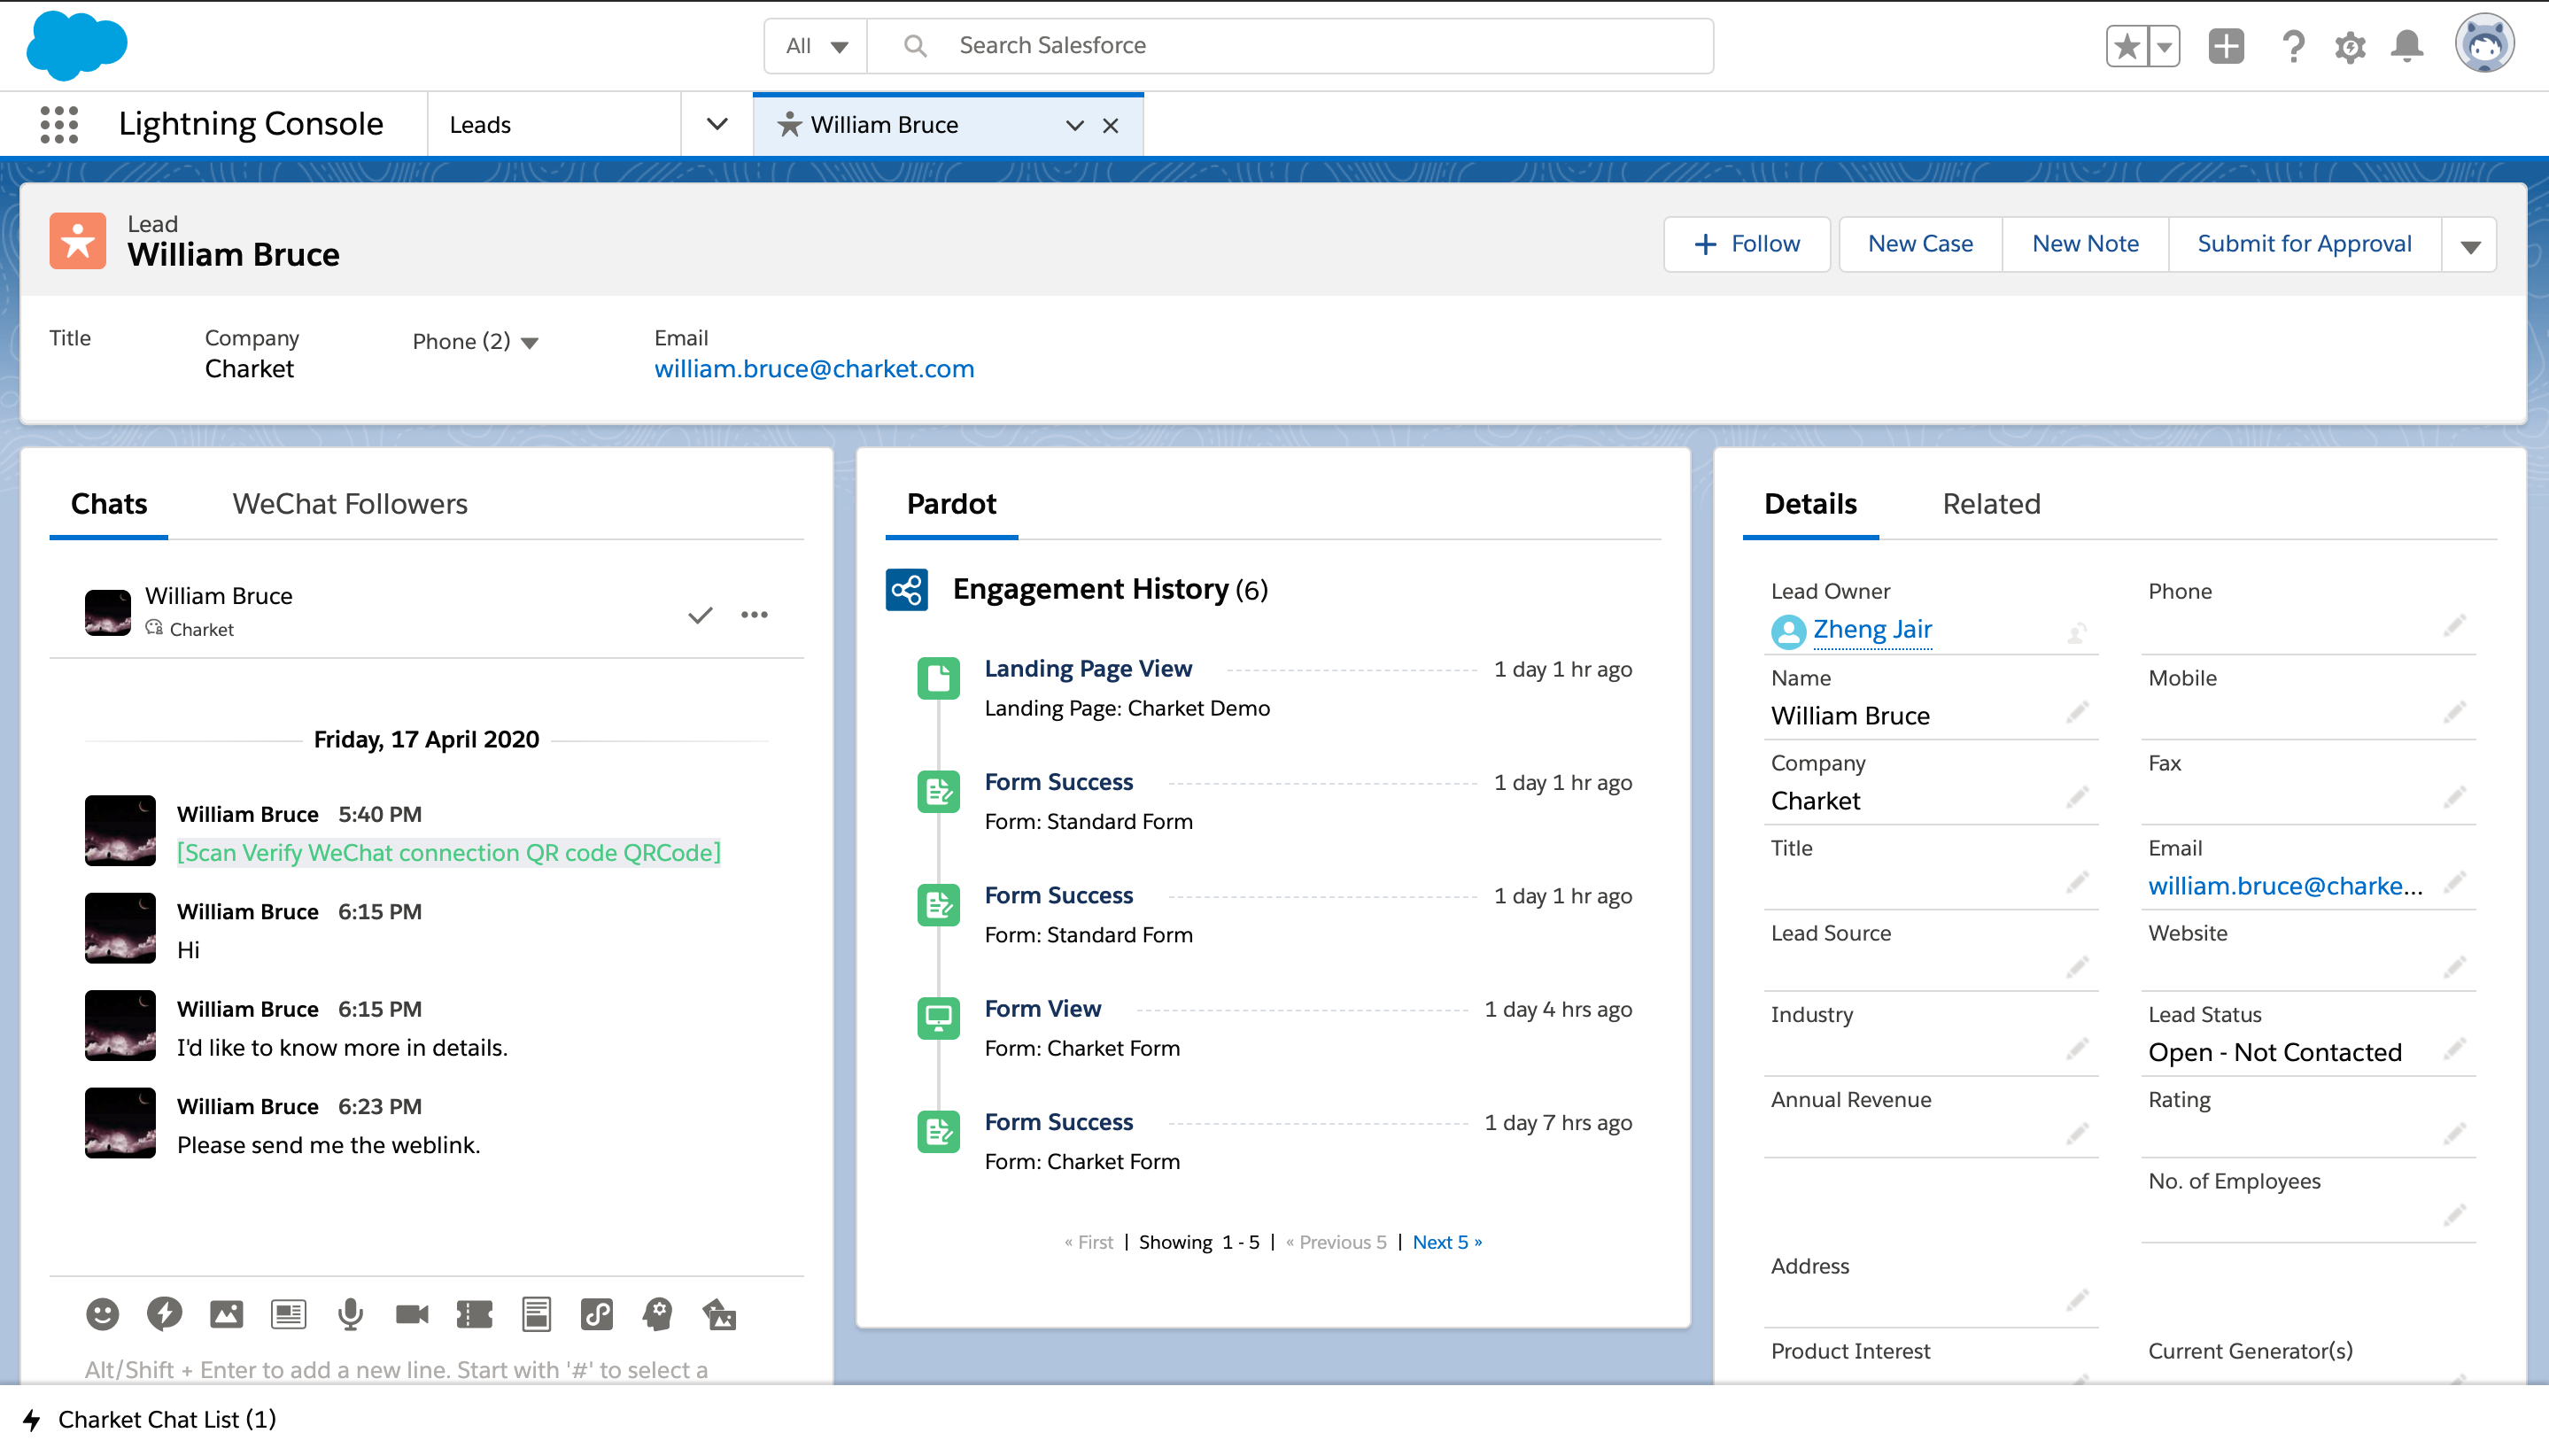The height and width of the screenshot is (1456, 2549).
Task: Expand the Phone (2) dropdown
Action: [x=530, y=343]
